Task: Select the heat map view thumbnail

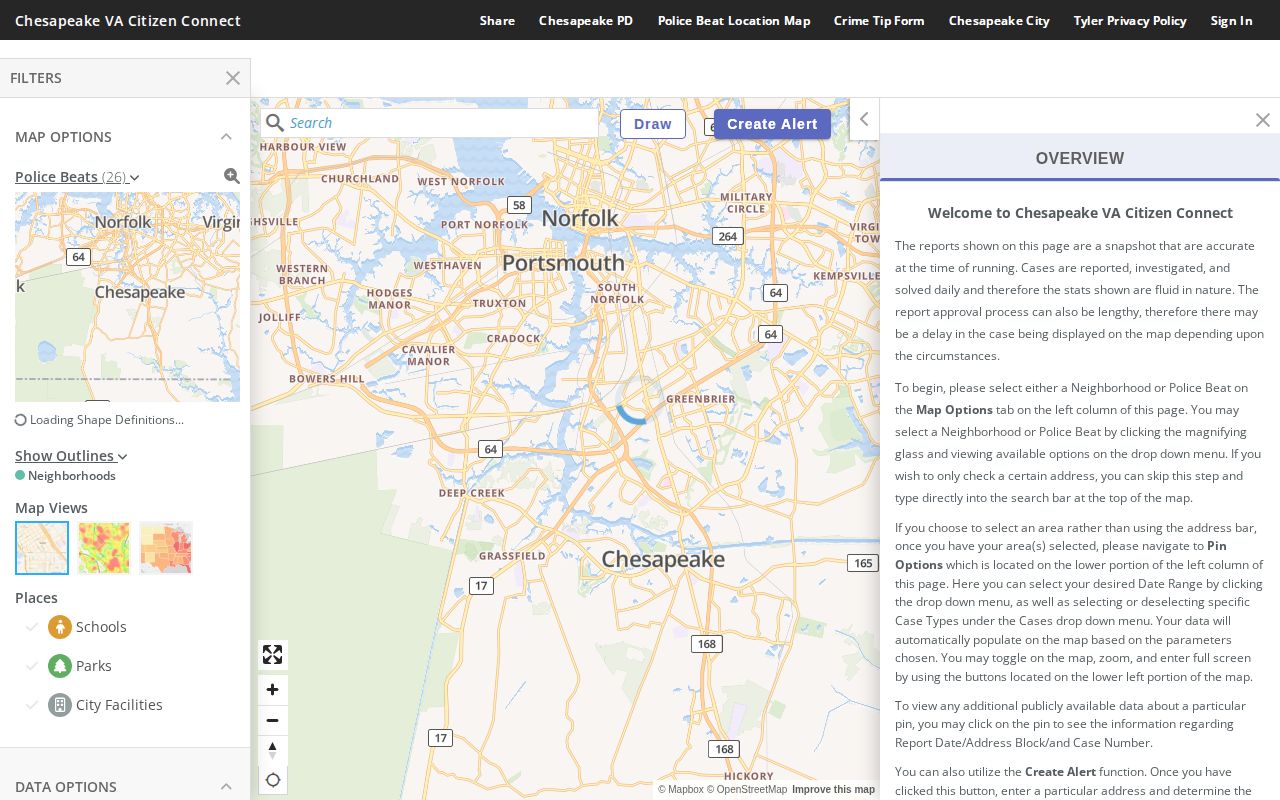Action: [104, 548]
